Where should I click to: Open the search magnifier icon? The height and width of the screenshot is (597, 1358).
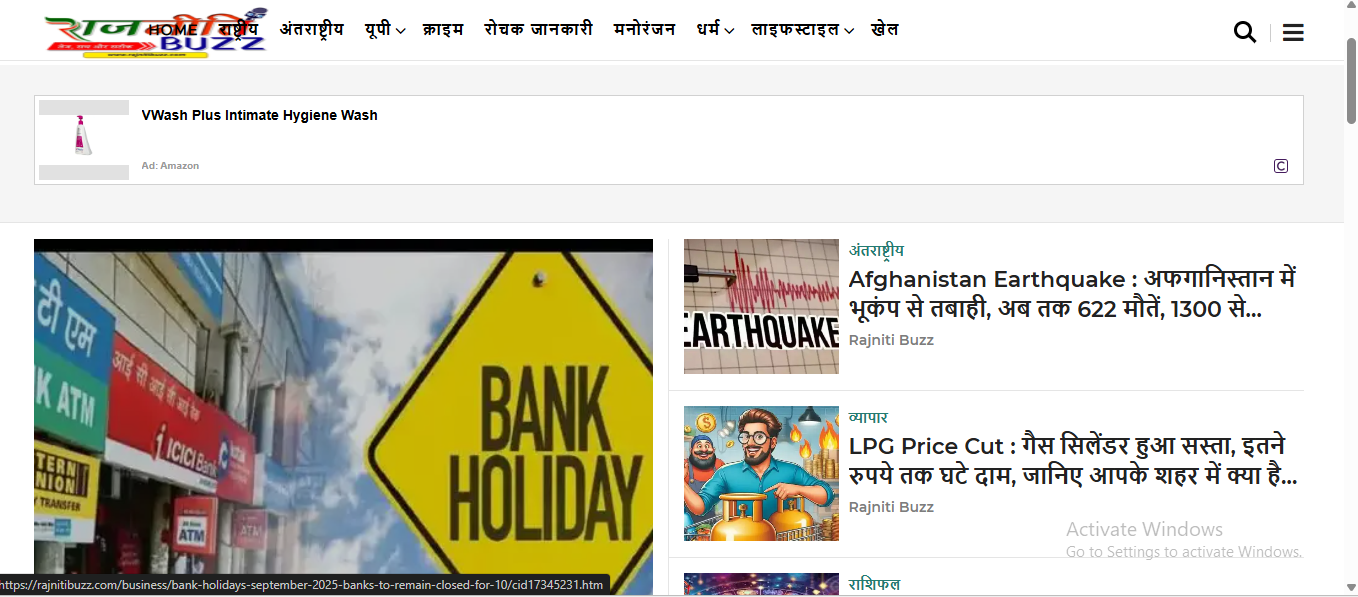(1245, 32)
